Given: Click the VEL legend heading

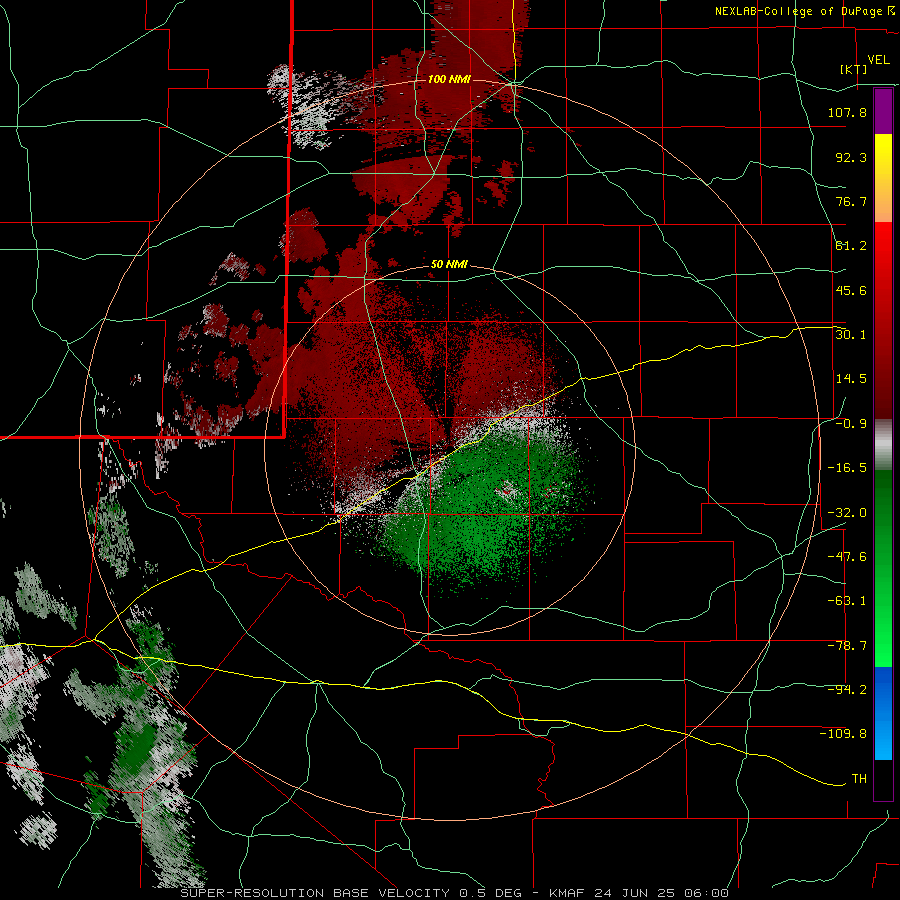Looking at the screenshot, I should click(x=878, y=60).
